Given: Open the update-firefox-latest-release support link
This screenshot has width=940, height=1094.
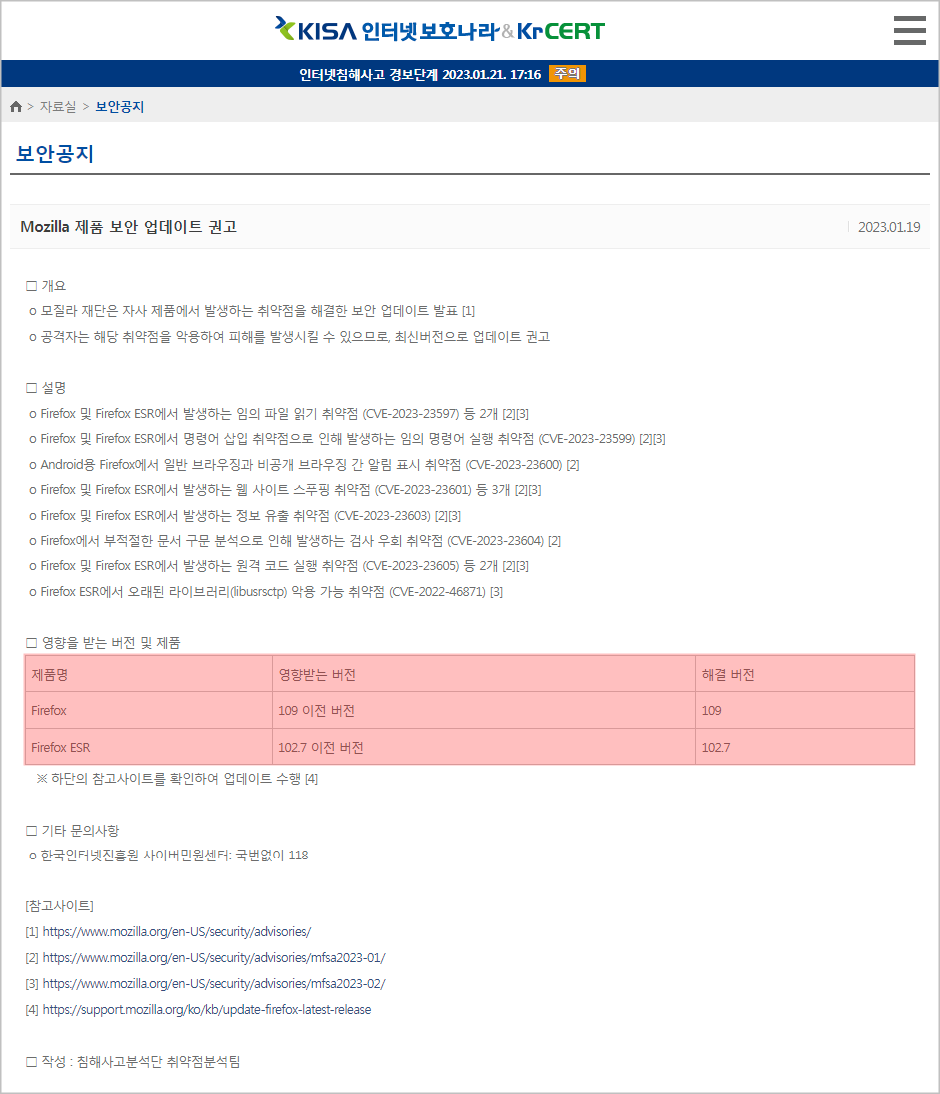Looking at the screenshot, I should tap(207, 1010).
